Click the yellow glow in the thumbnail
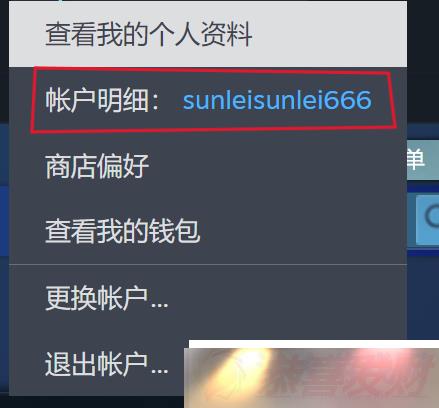This screenshot has width=439, height=408. 247,363
